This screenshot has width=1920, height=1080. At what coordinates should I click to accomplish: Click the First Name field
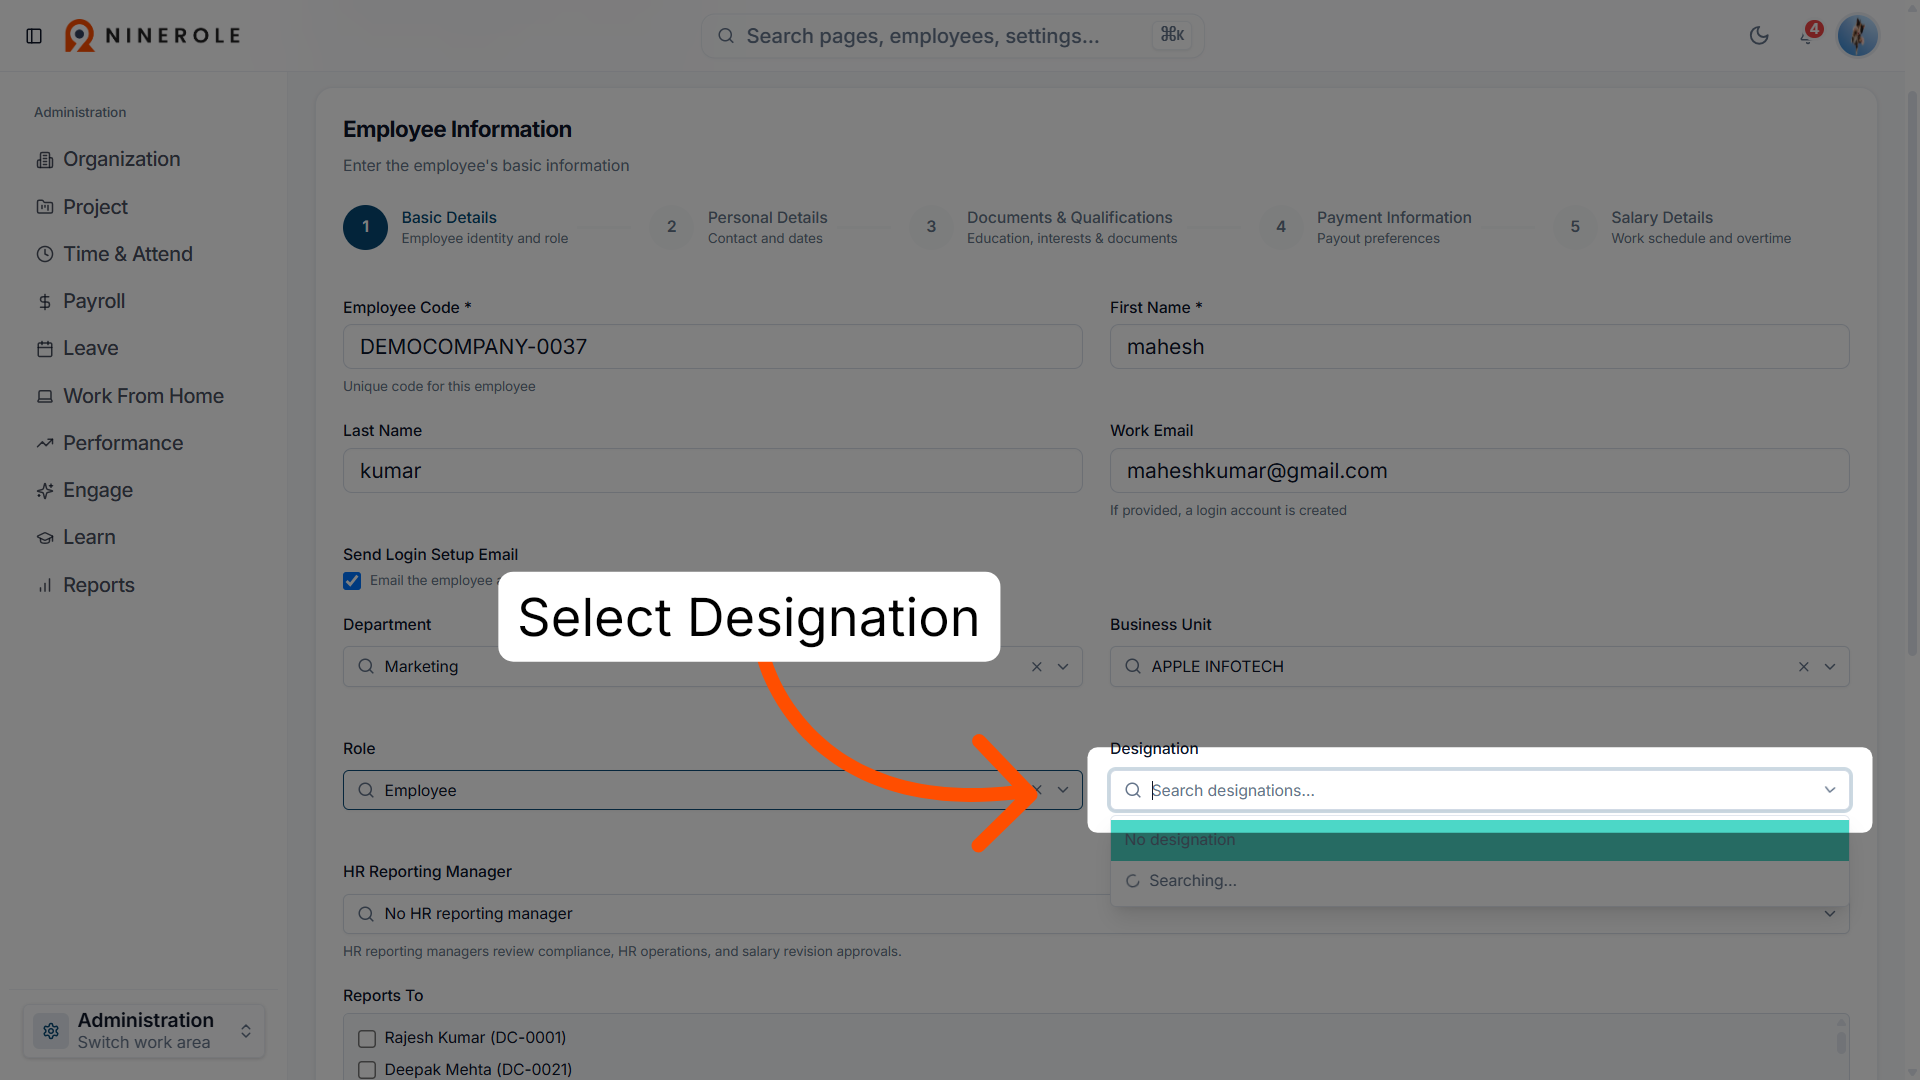(x=1480, y=347)
